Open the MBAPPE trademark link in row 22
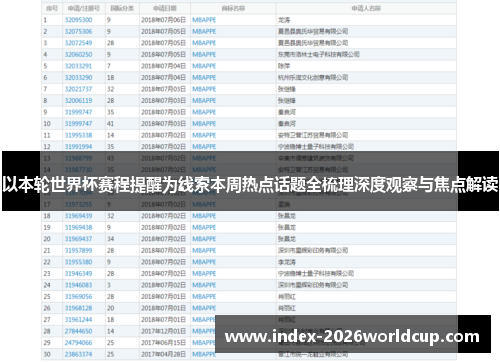The height and width of the screenshot is (362, 500). 204,262
